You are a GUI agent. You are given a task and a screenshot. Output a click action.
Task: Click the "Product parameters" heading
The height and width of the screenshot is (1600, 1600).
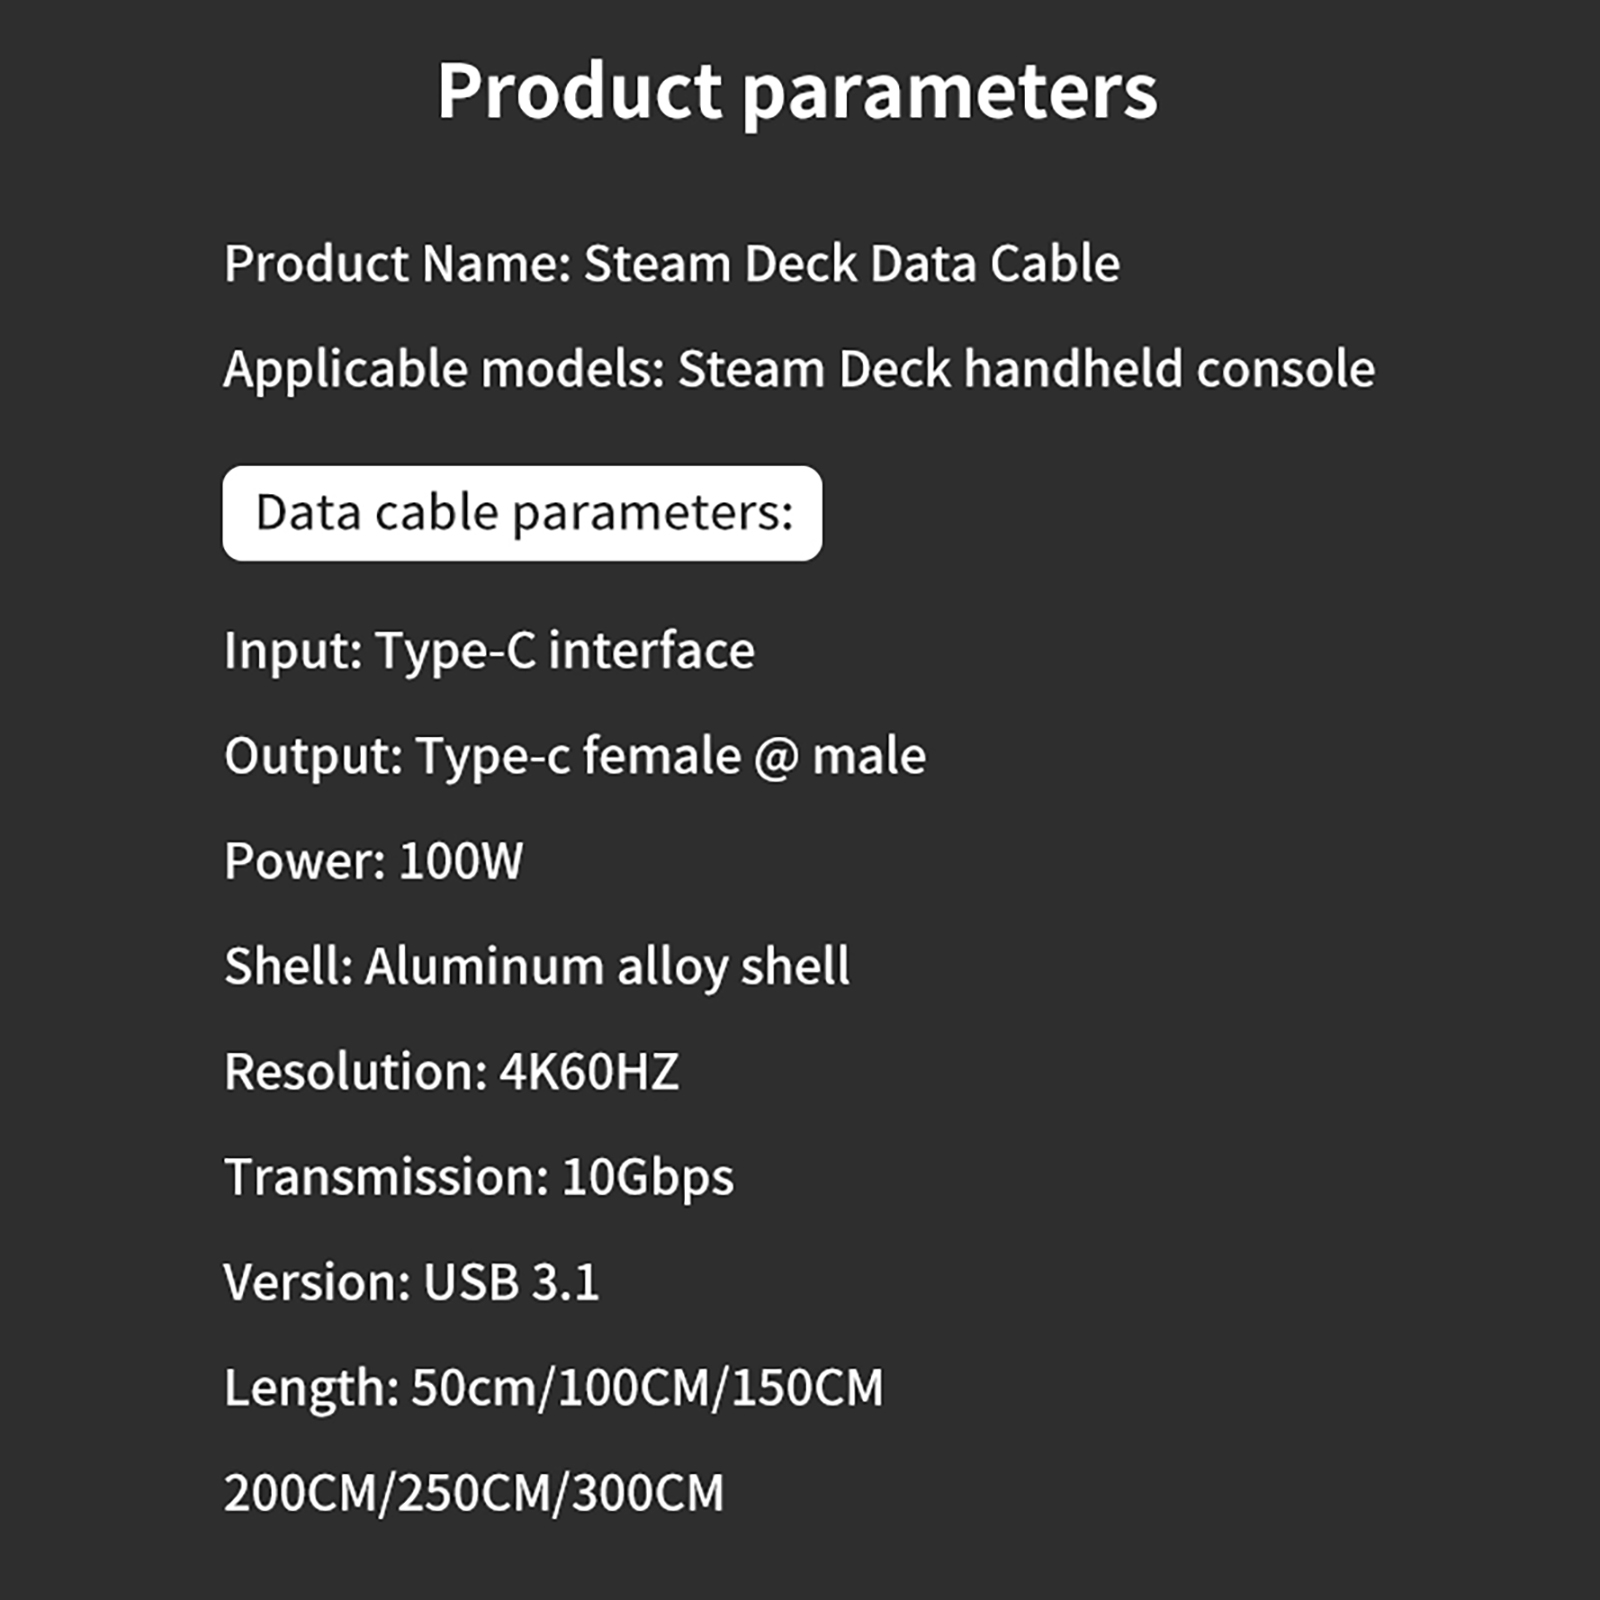(x=797, y=92)
